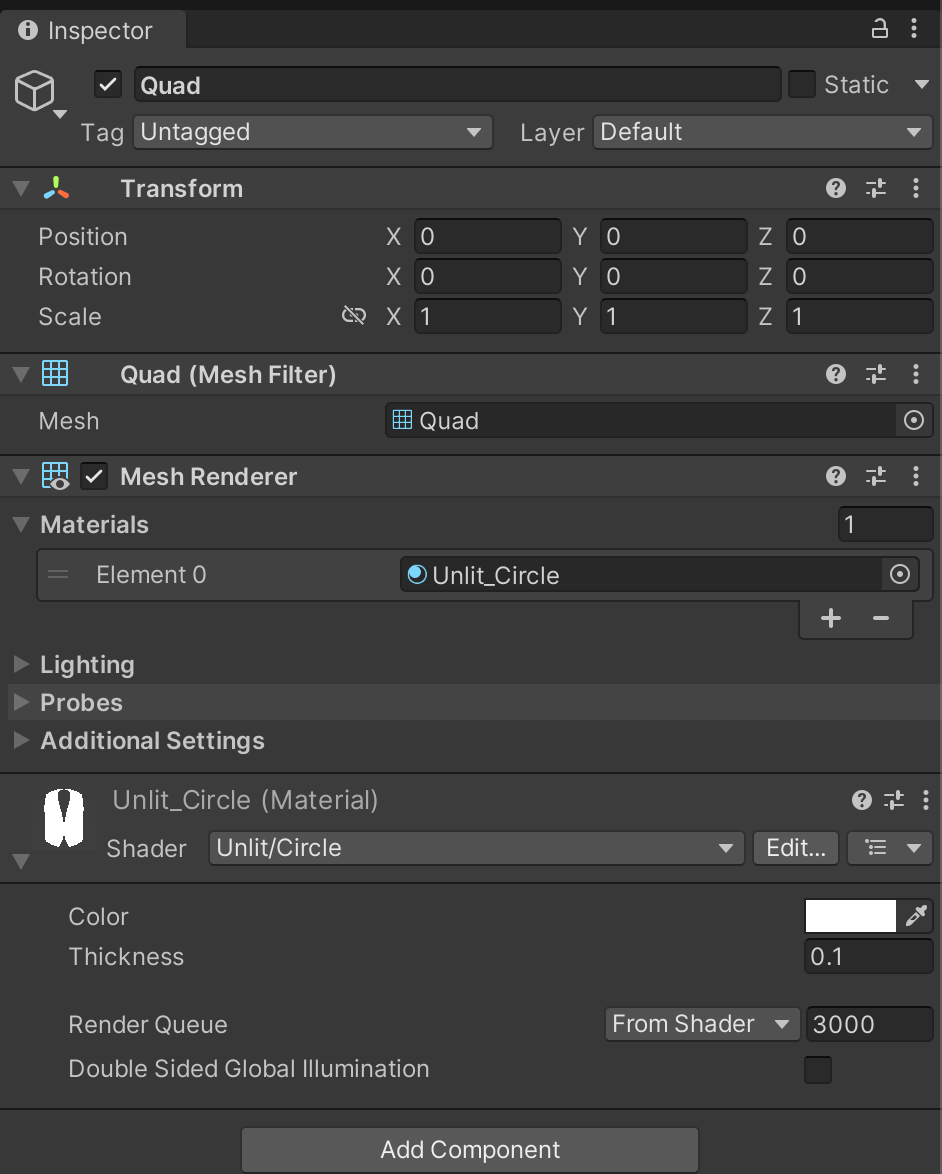Click the Add Component button
The image size is (942, 1174).
coord(470,1149)
